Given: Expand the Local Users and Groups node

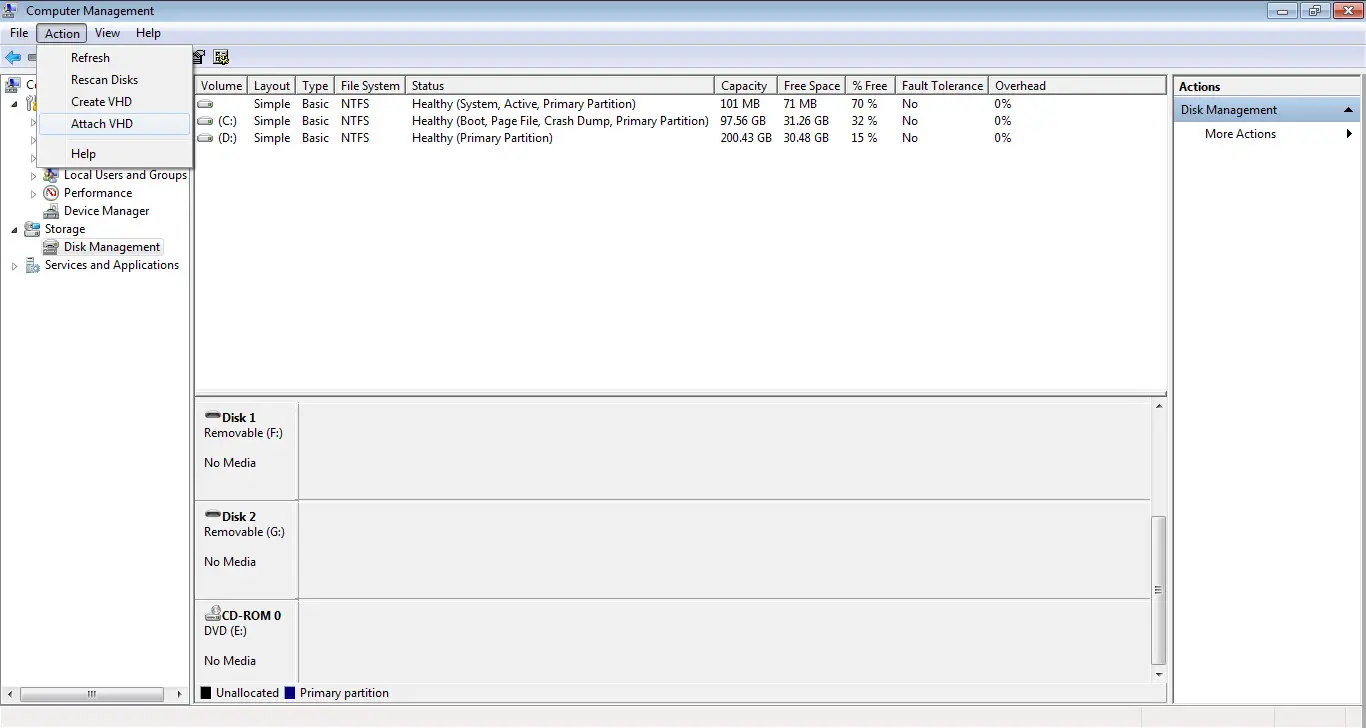Looking at the screenshot, I should 33,176.
